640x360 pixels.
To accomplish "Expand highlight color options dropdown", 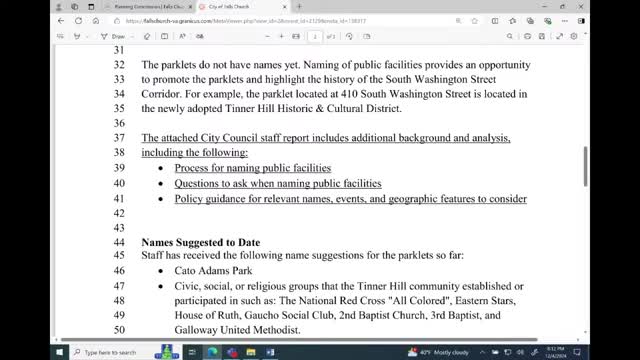I will (87, 36).
